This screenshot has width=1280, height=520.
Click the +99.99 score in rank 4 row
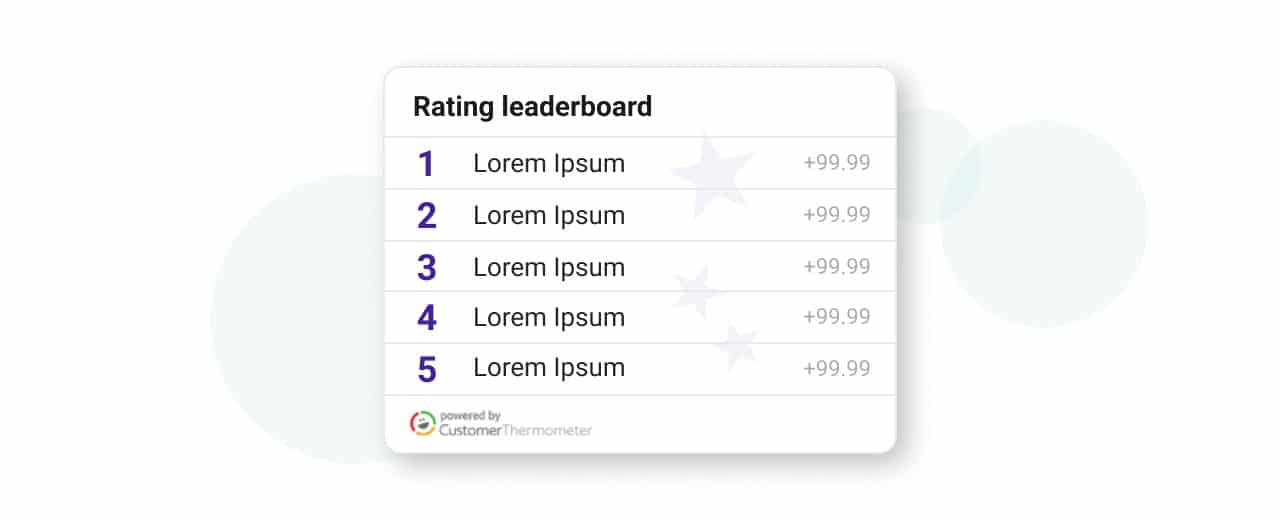[837, 317]
